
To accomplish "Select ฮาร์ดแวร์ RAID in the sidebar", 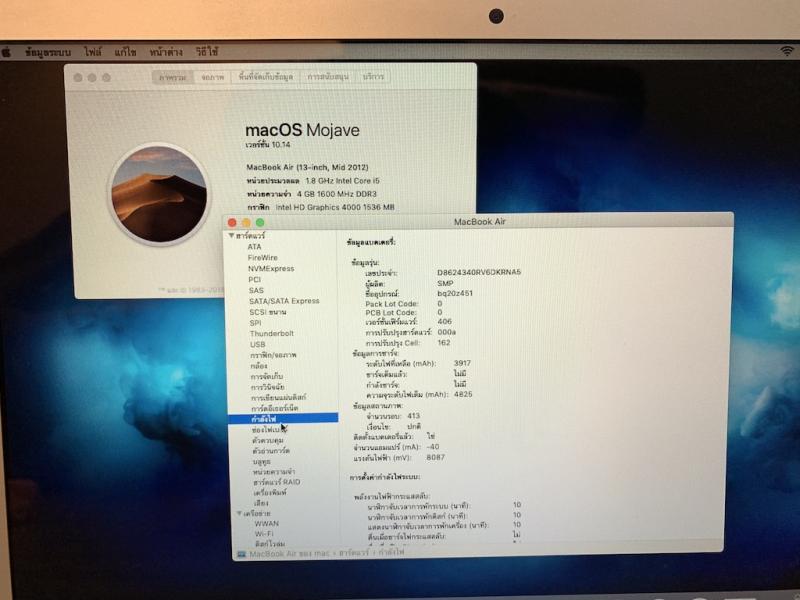I will click(x=277, y=482).
